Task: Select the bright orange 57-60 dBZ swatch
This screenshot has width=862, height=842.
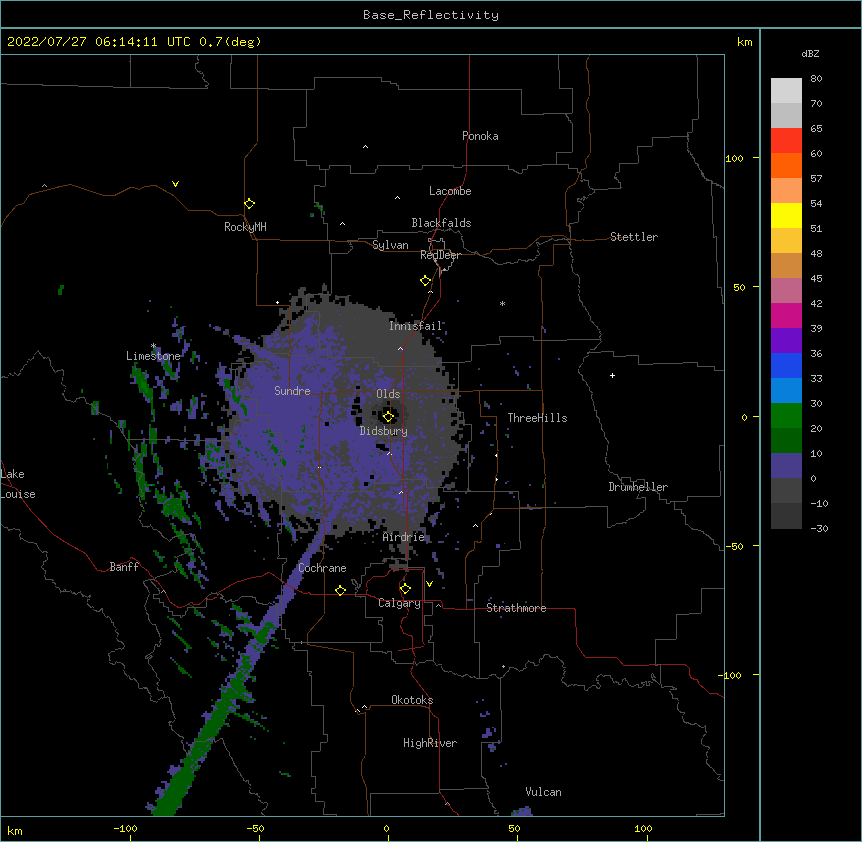Action: [x=786, y=165]
